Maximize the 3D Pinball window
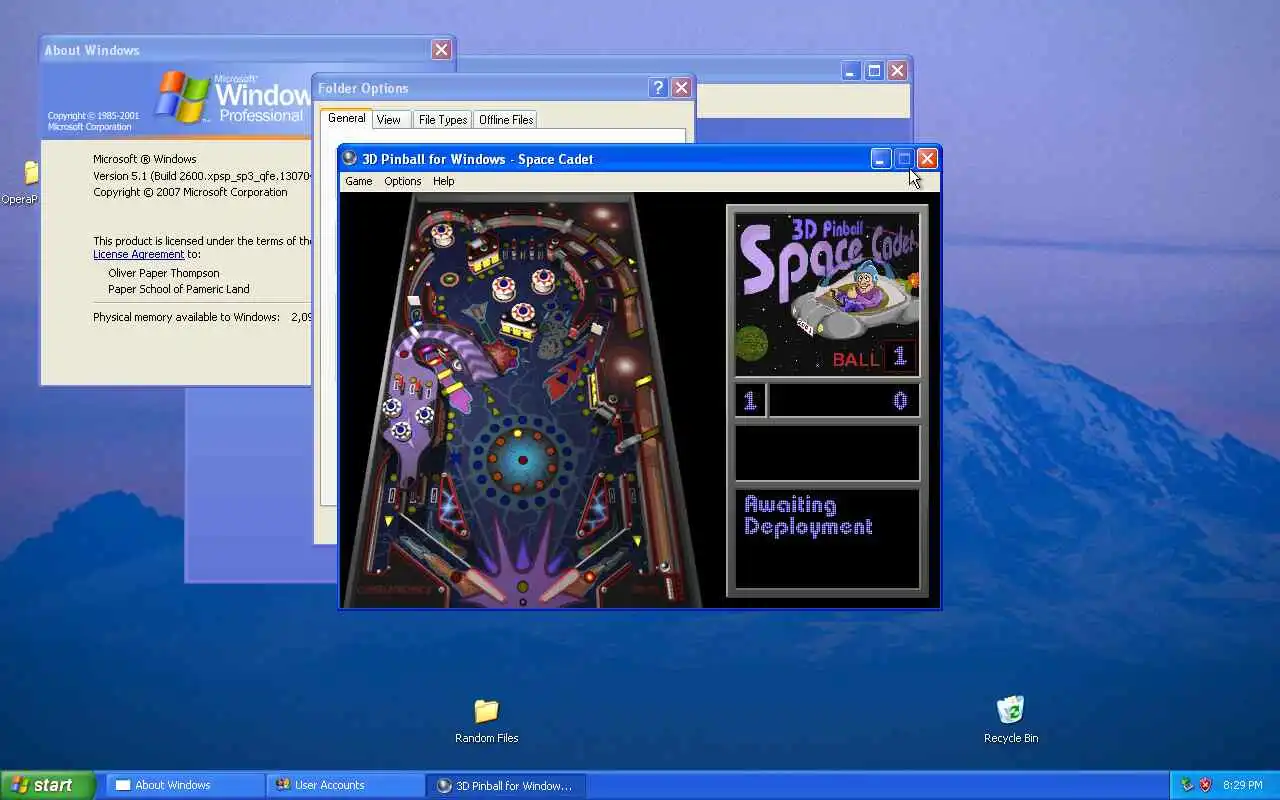 [x=904, y=158]
